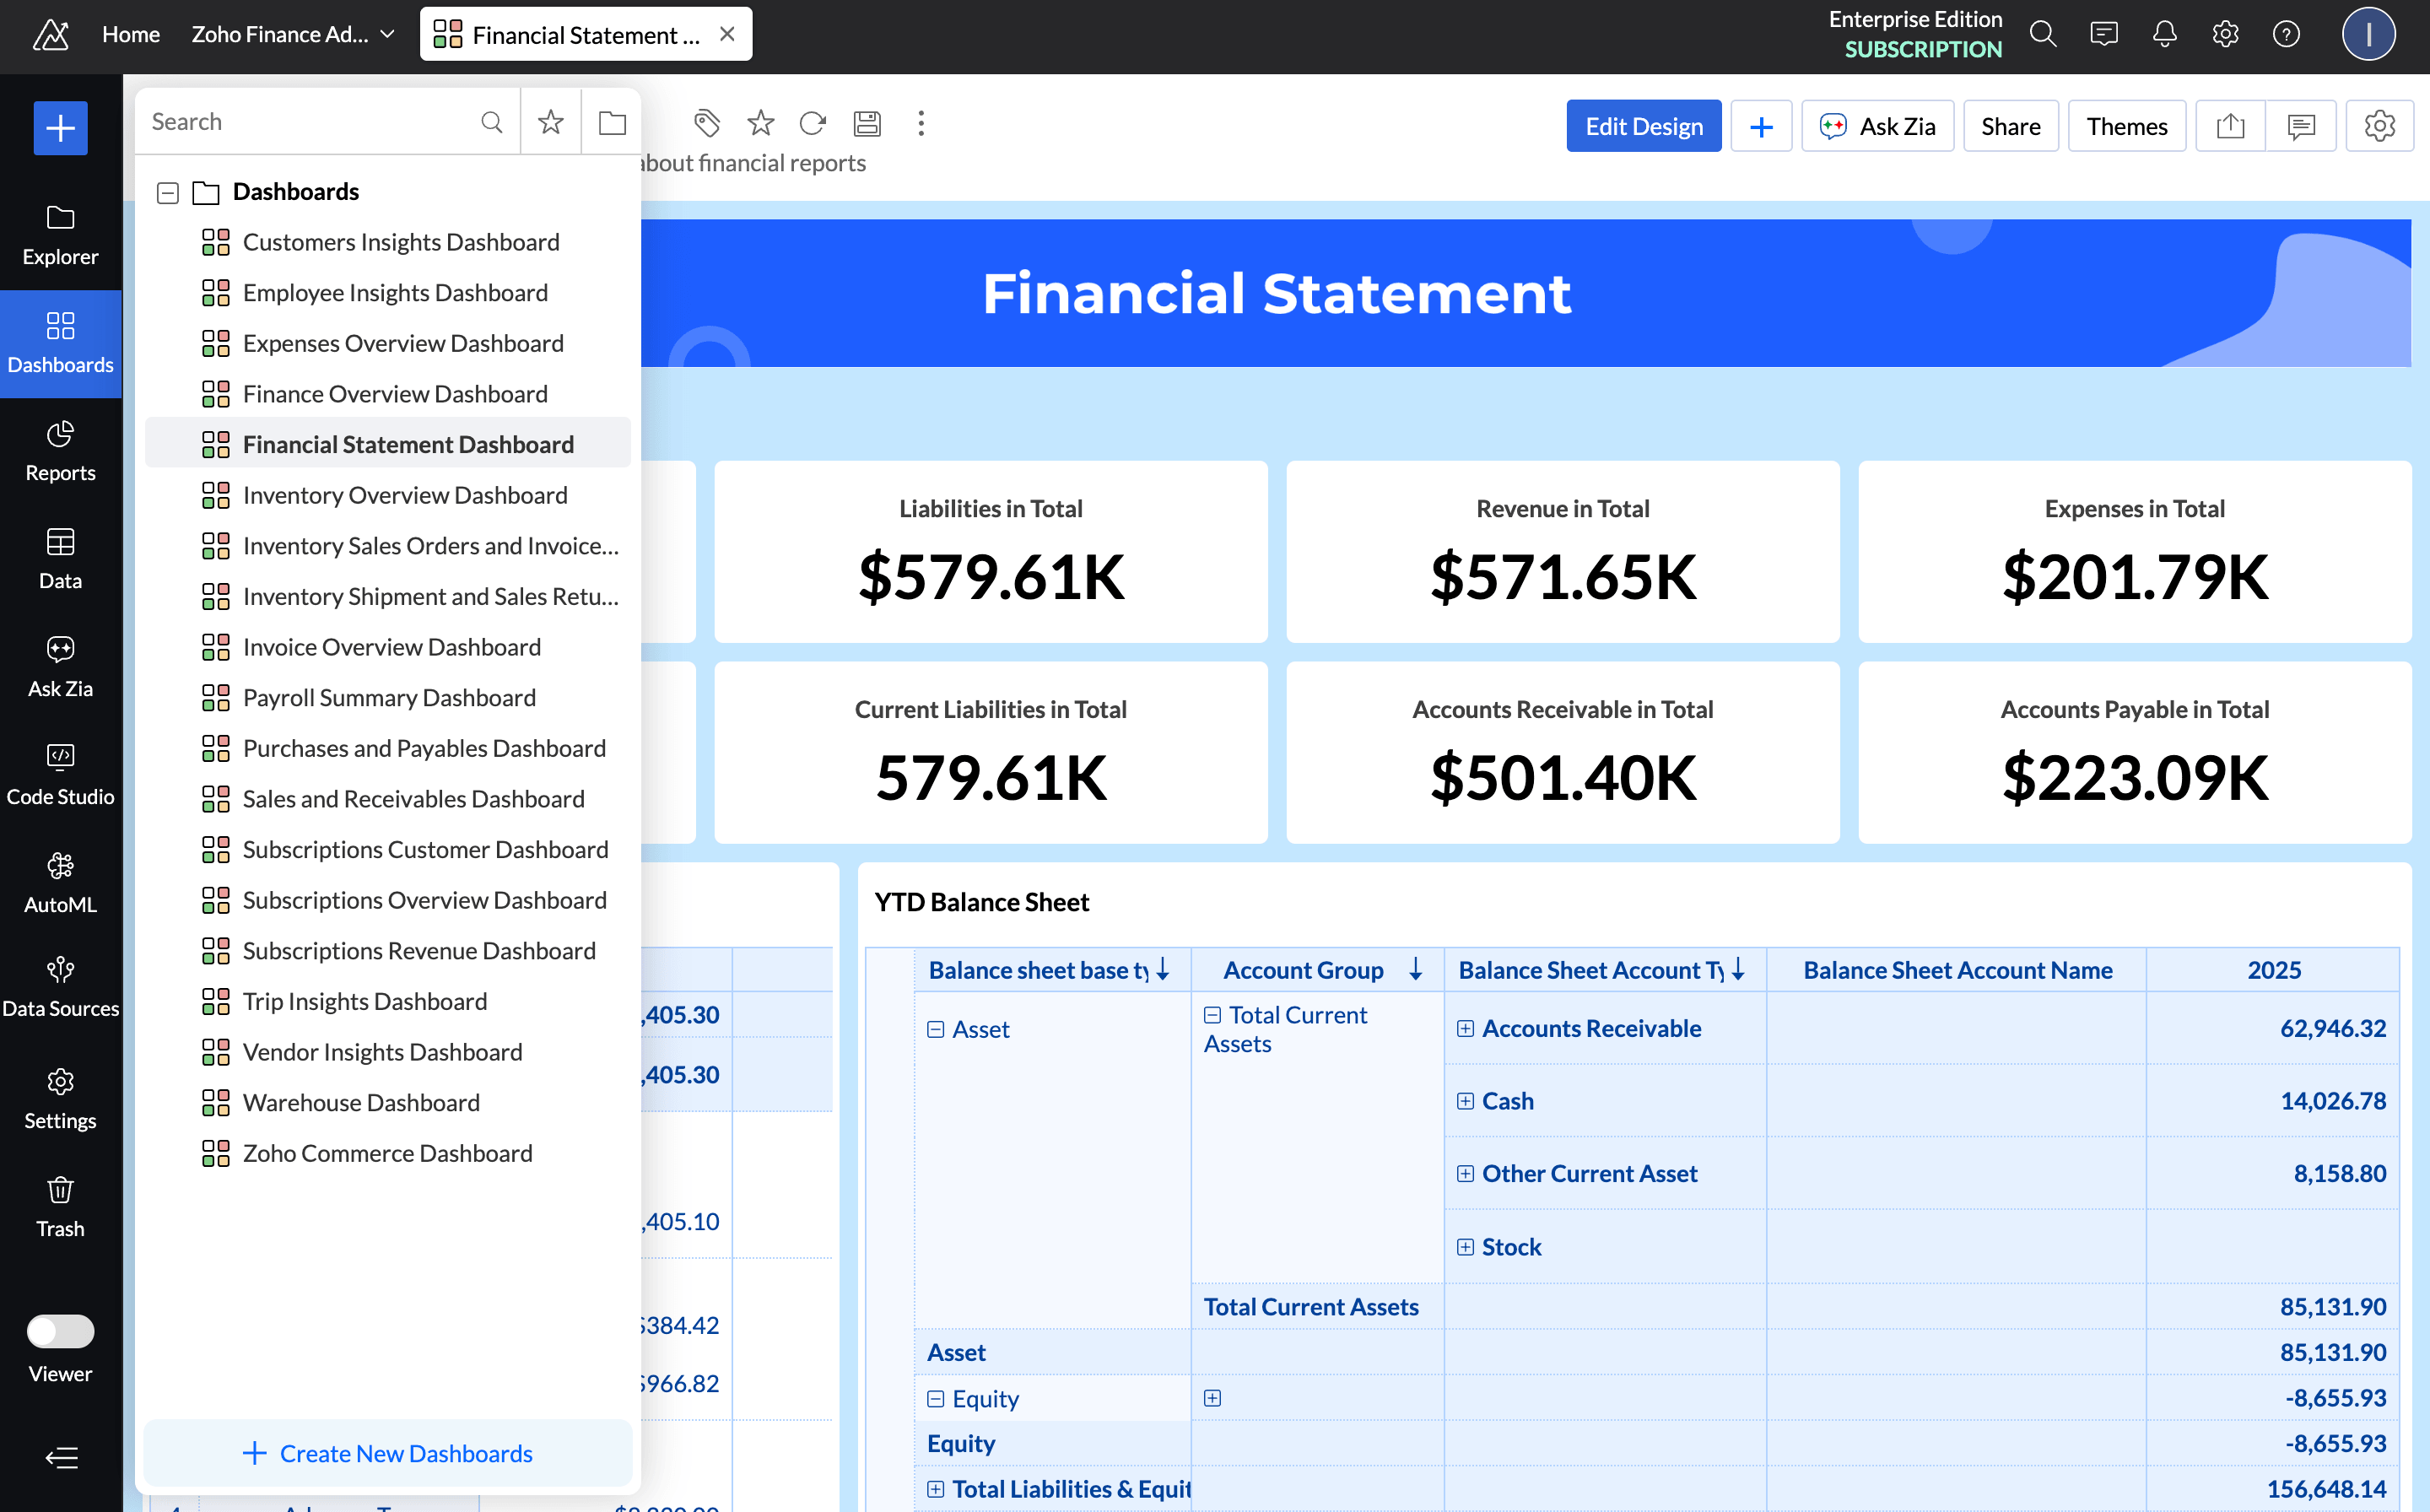This screenshot has width=2430, height=1512.
Task: Switch to the Home tab
Action: click(x=130, y=33)
